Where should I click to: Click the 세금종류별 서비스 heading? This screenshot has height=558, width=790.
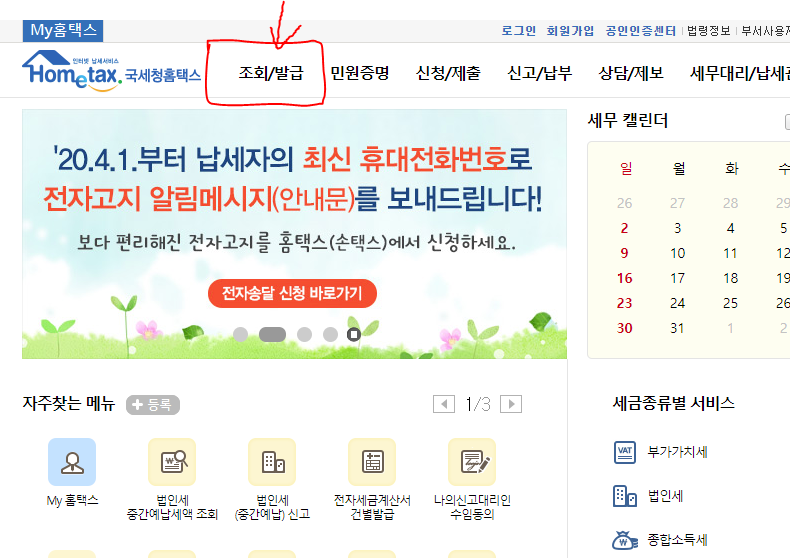coord(674,403)
